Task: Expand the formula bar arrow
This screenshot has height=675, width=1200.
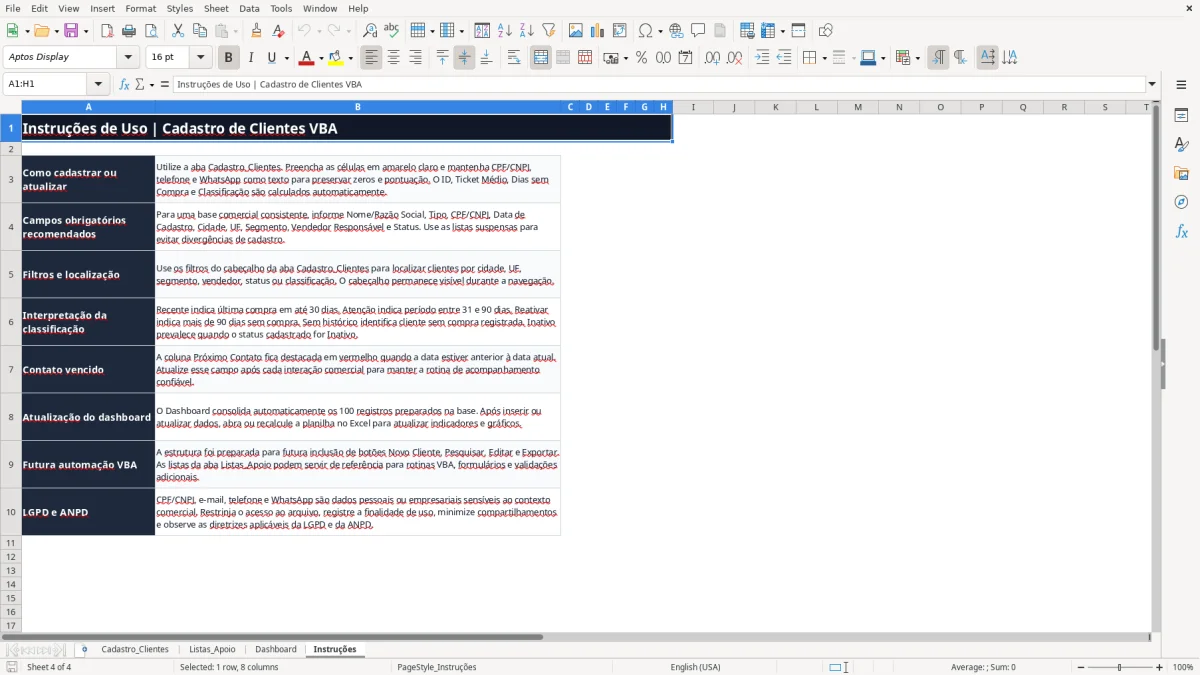Action: (1152, 84)
